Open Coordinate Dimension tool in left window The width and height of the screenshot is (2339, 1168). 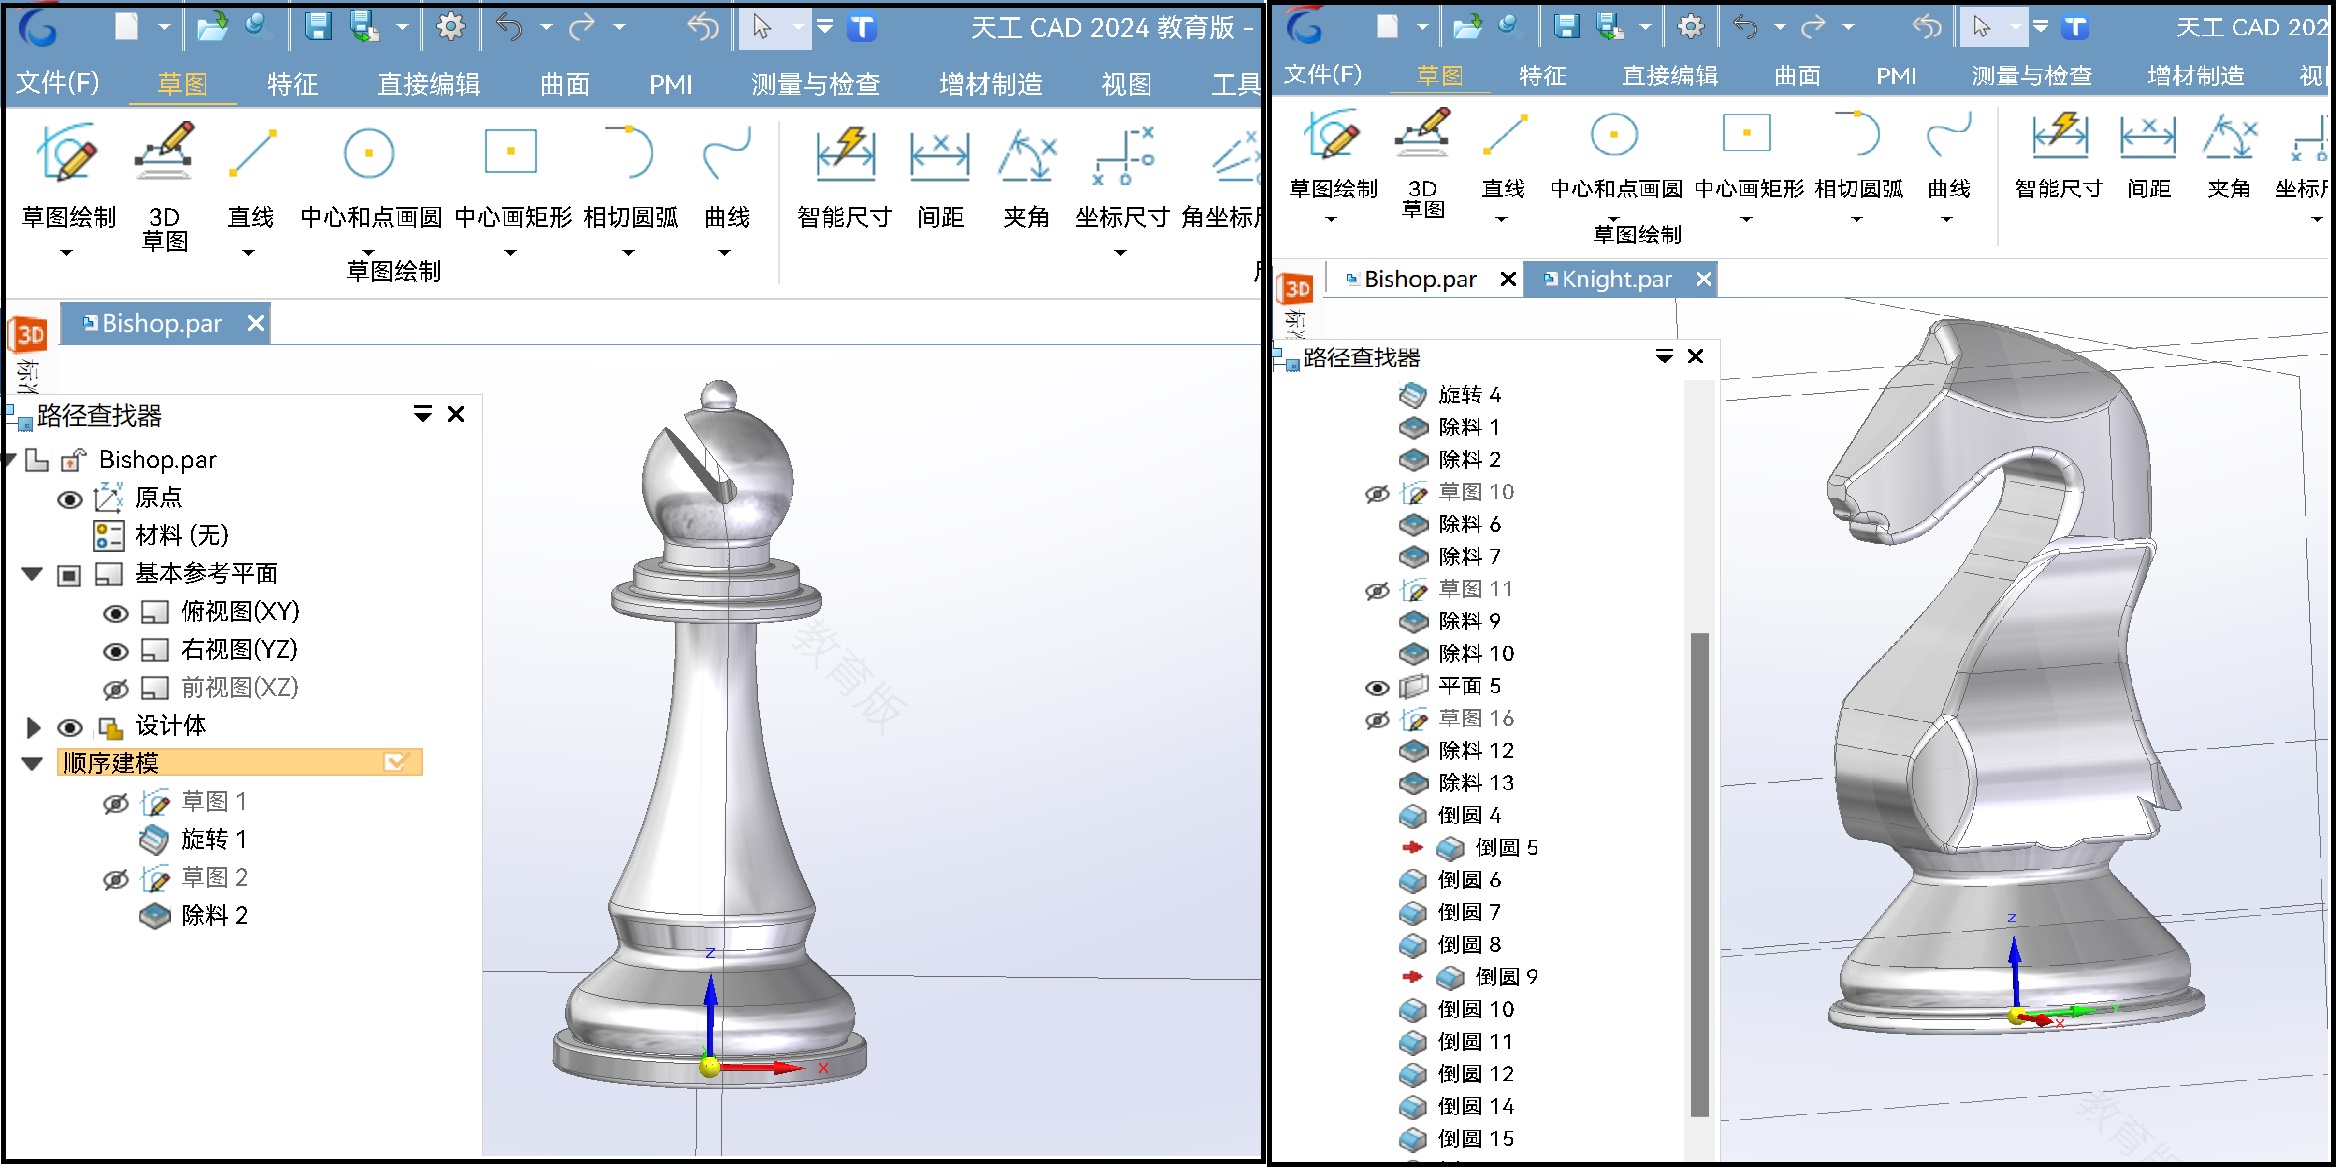[1124, 155]
